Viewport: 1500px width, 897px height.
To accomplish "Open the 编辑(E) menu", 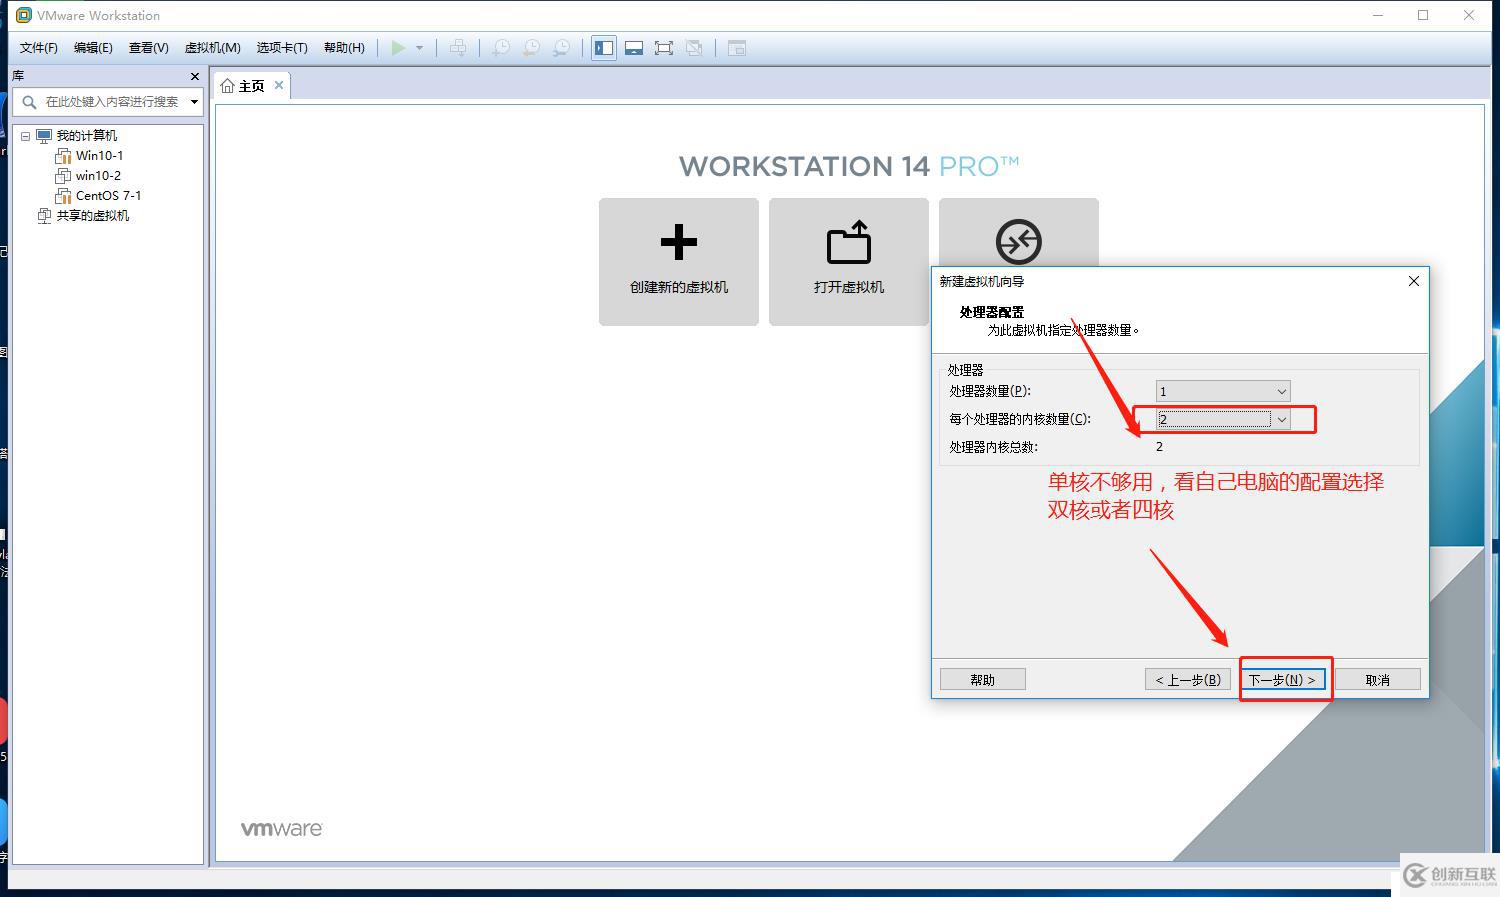I will (x=93, y=48).
